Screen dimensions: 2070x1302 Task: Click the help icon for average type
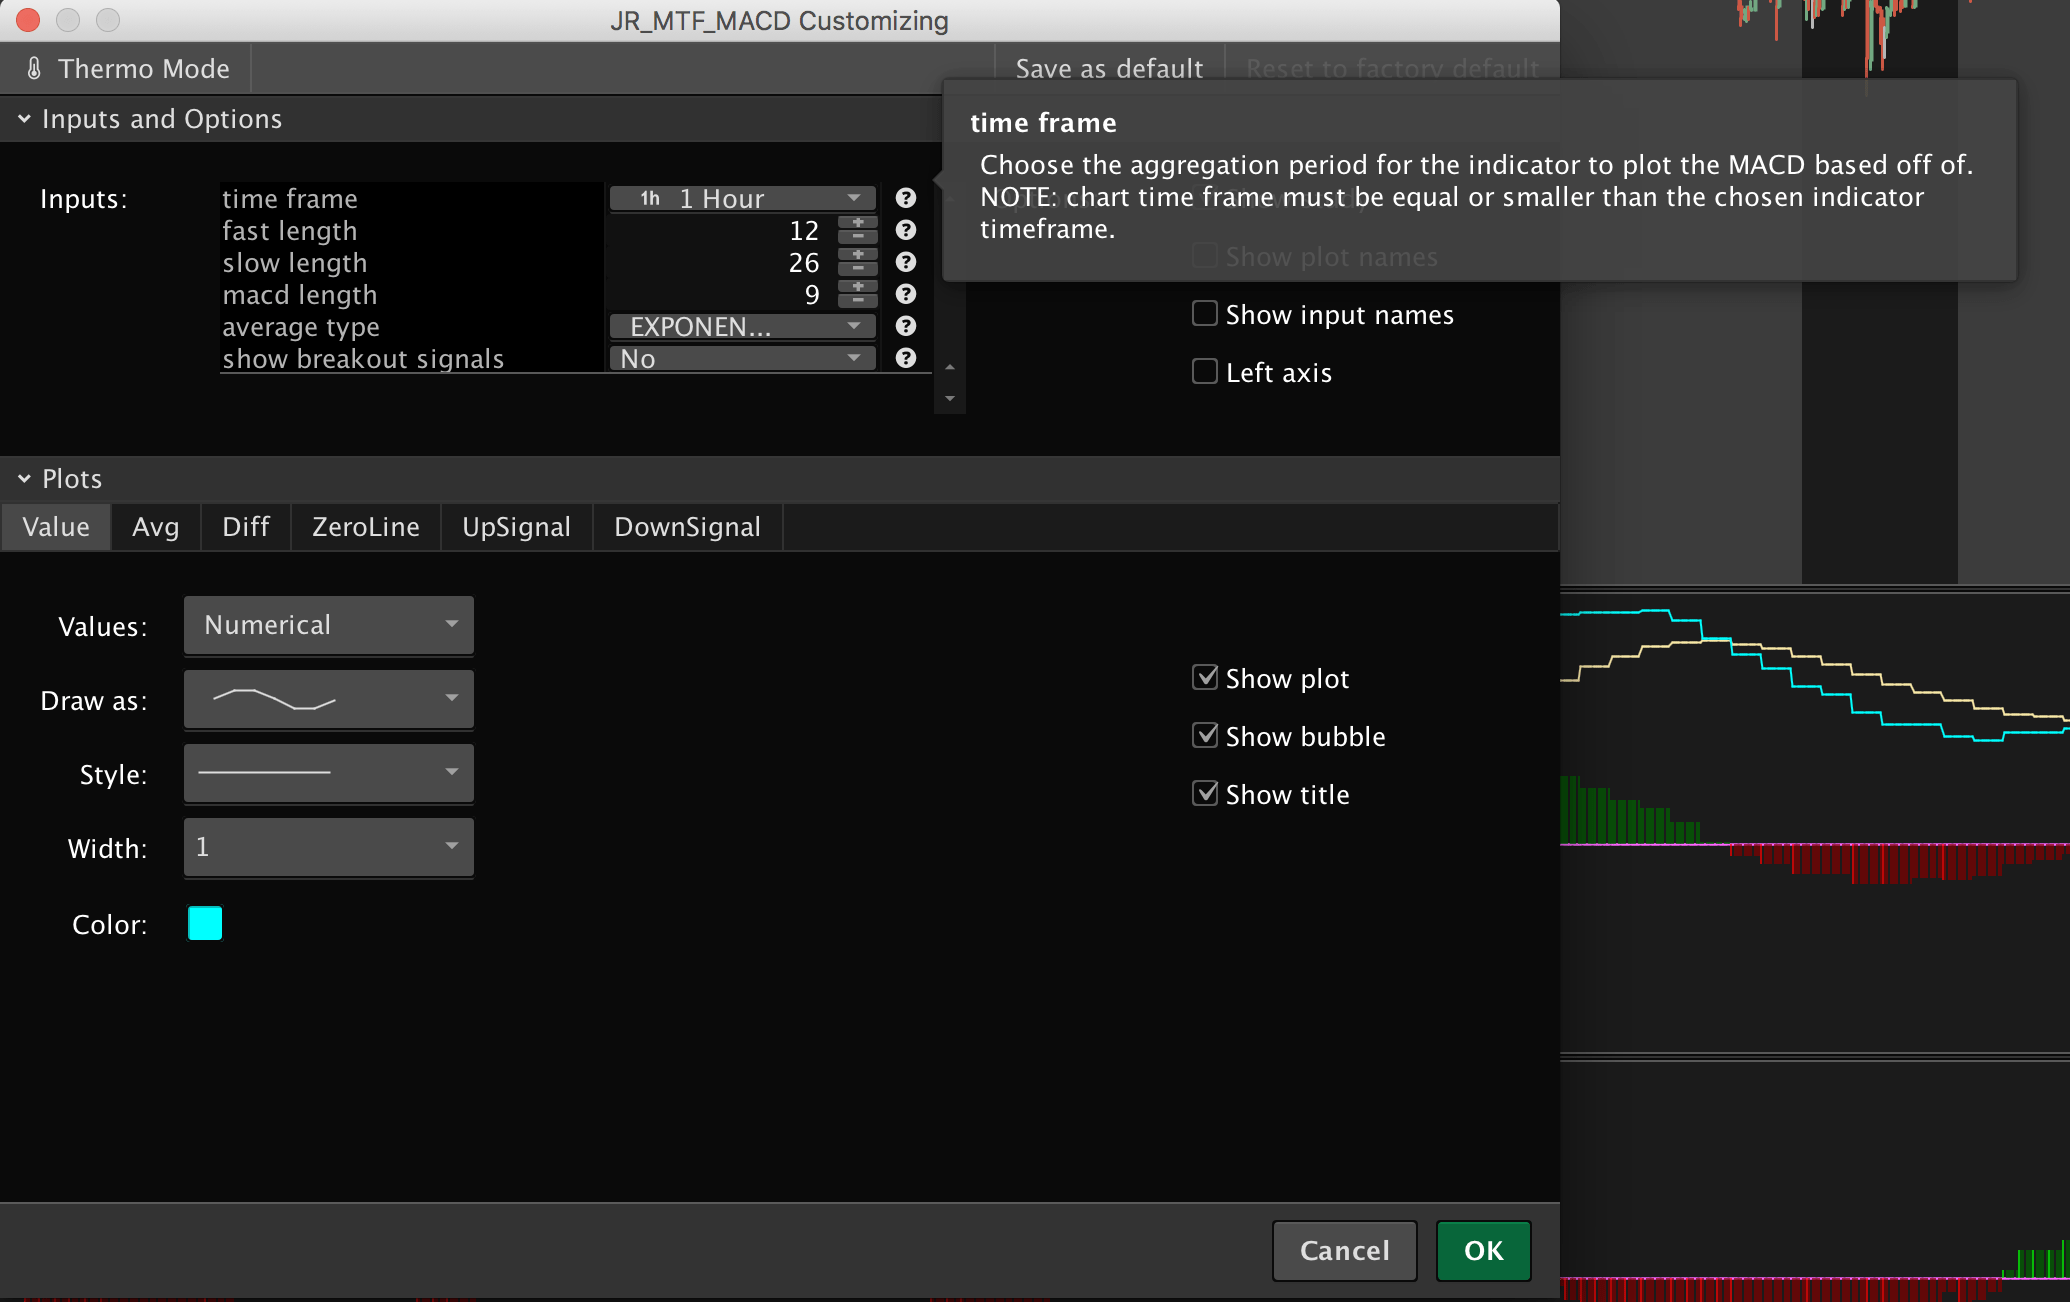pos(906,326)
